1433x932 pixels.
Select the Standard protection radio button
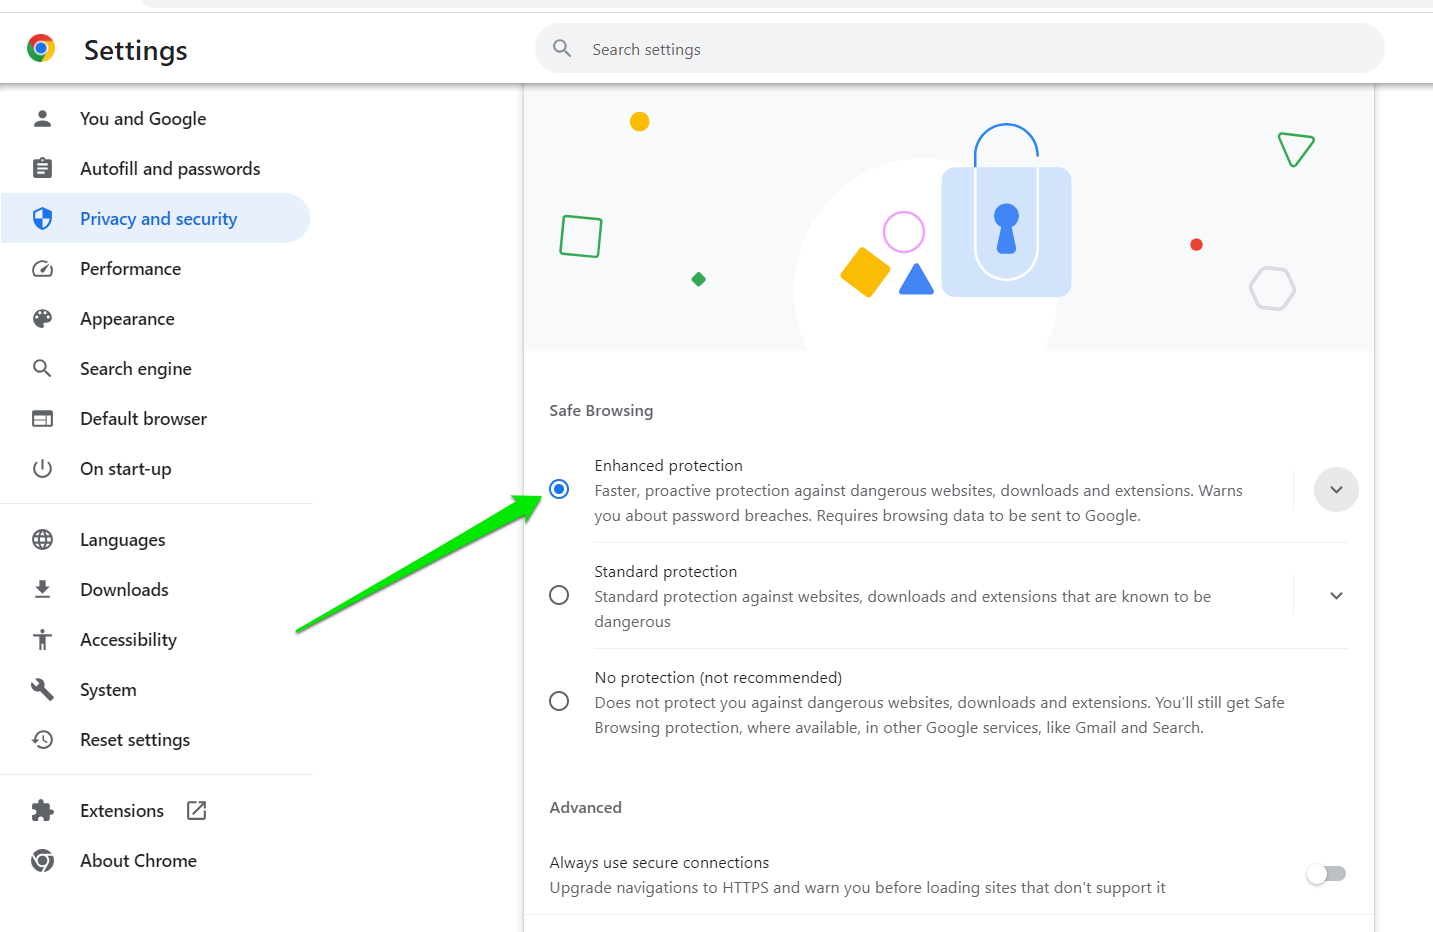point(559,596)
